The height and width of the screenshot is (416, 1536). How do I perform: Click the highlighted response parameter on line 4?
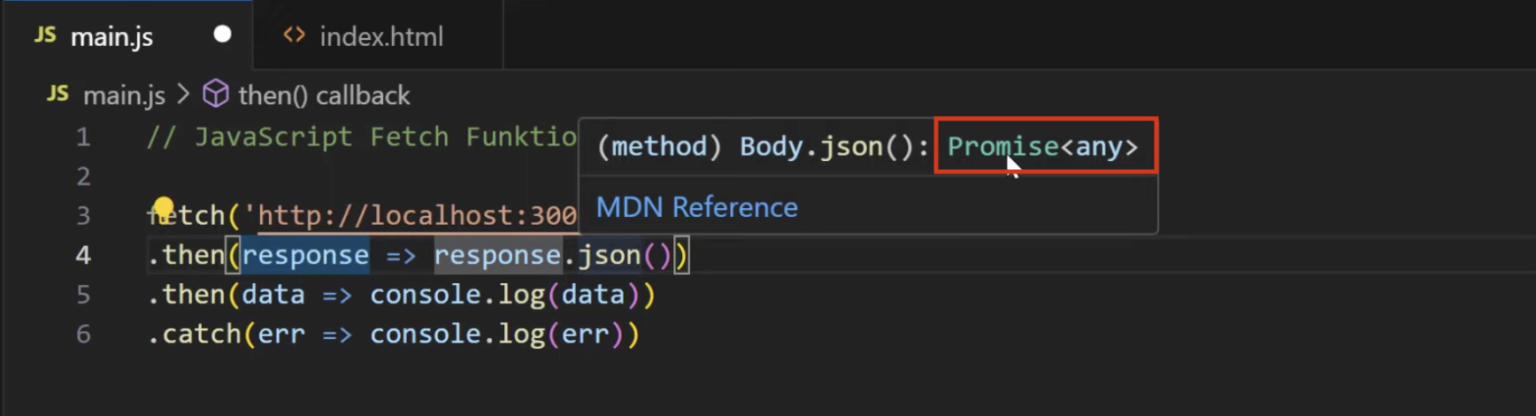click(x=305, y=256)
